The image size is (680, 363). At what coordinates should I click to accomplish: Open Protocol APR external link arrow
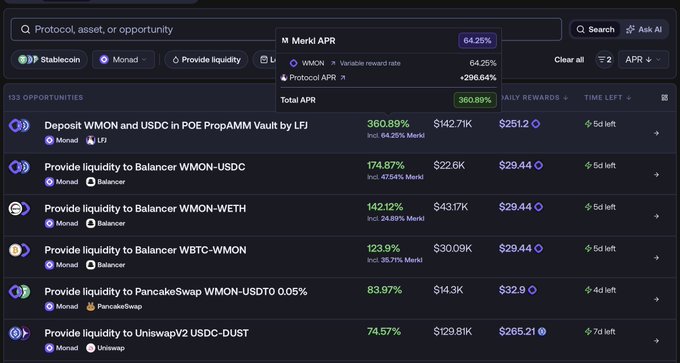coord(343,78)
